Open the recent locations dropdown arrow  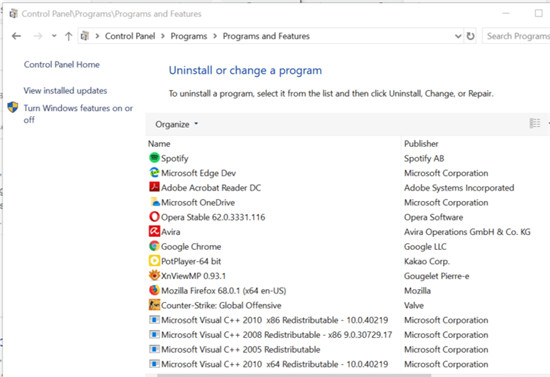coord(54,36)
